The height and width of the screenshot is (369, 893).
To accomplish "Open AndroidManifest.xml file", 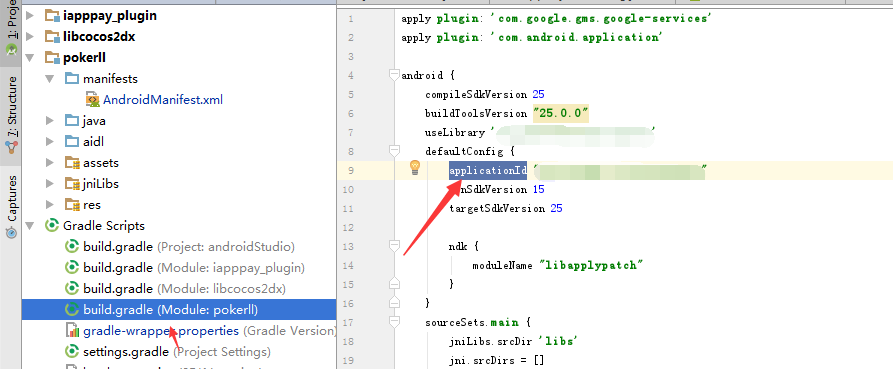I will (x=162, y=100).
